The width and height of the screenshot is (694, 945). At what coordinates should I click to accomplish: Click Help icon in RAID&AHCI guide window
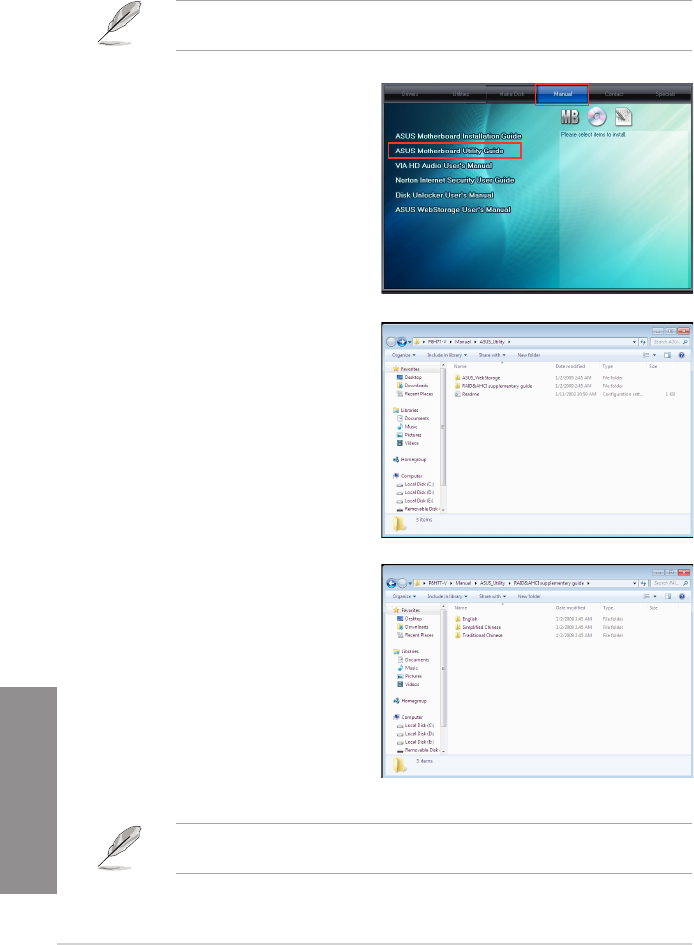tap(681, 597)
